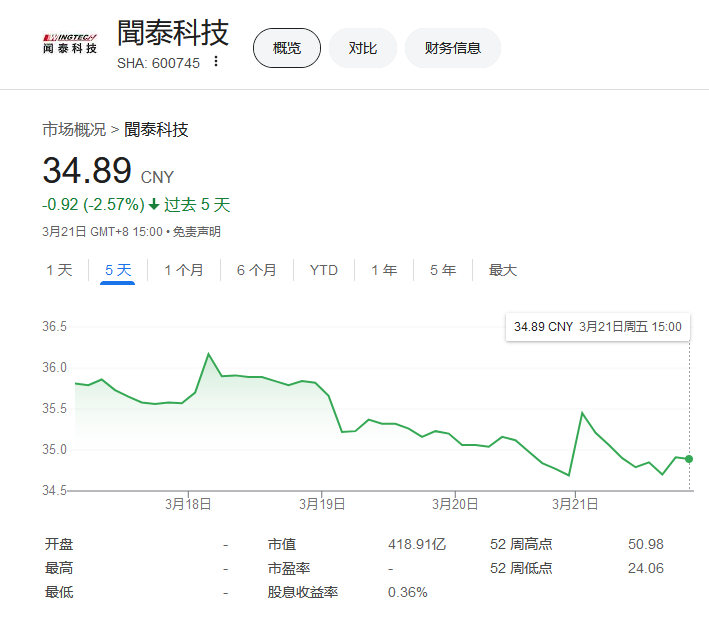Switch to the 对比 compare tab
The height and width of the screenshot is (619, 709).
point(363,48)
